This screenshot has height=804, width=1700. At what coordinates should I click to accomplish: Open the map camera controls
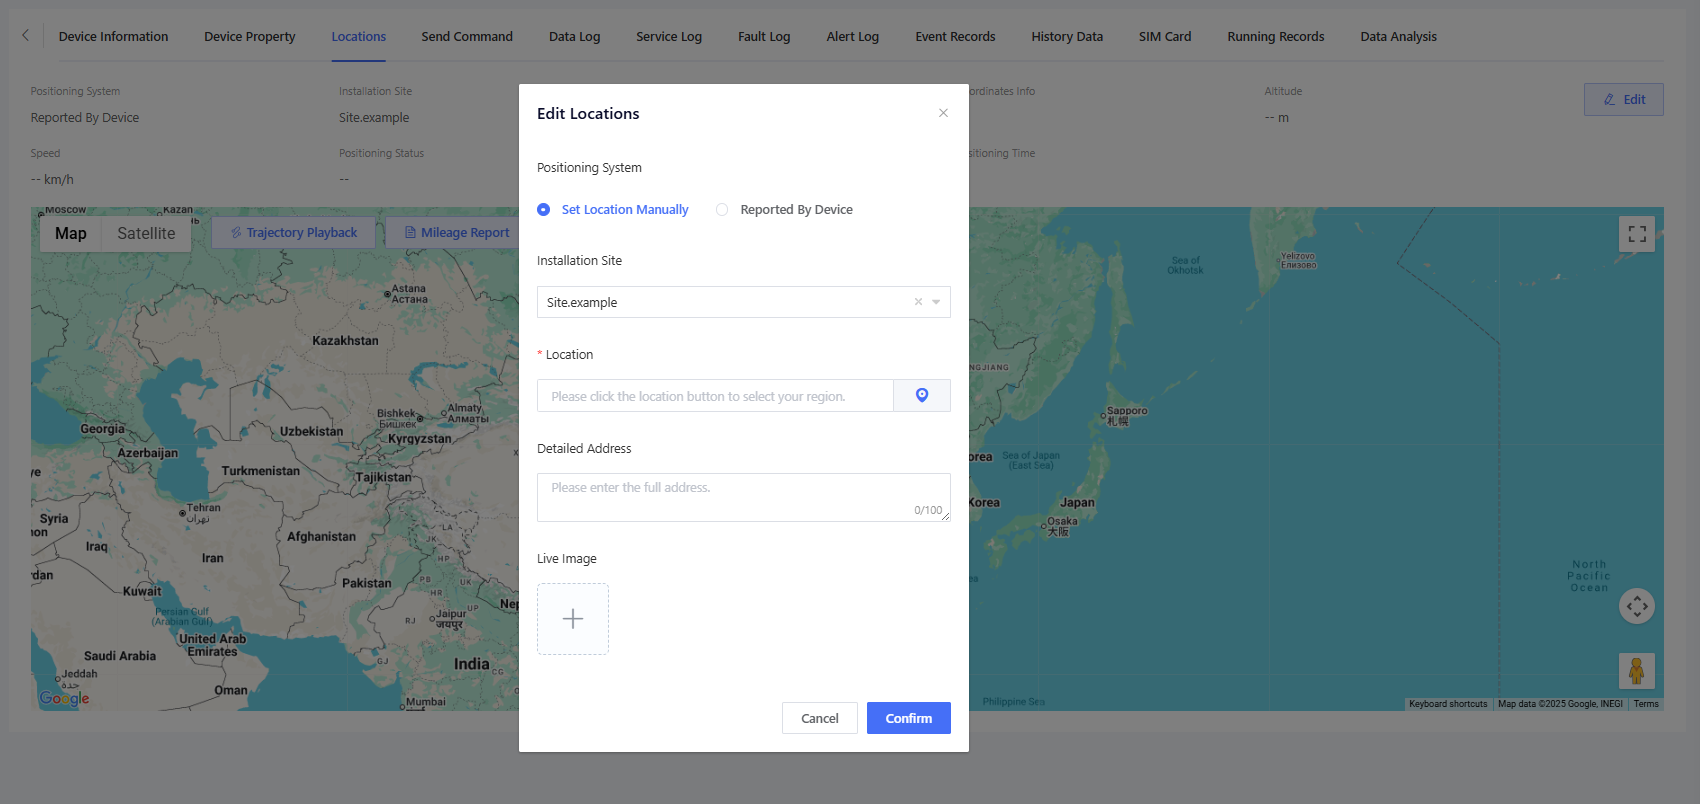(1636, 606)
